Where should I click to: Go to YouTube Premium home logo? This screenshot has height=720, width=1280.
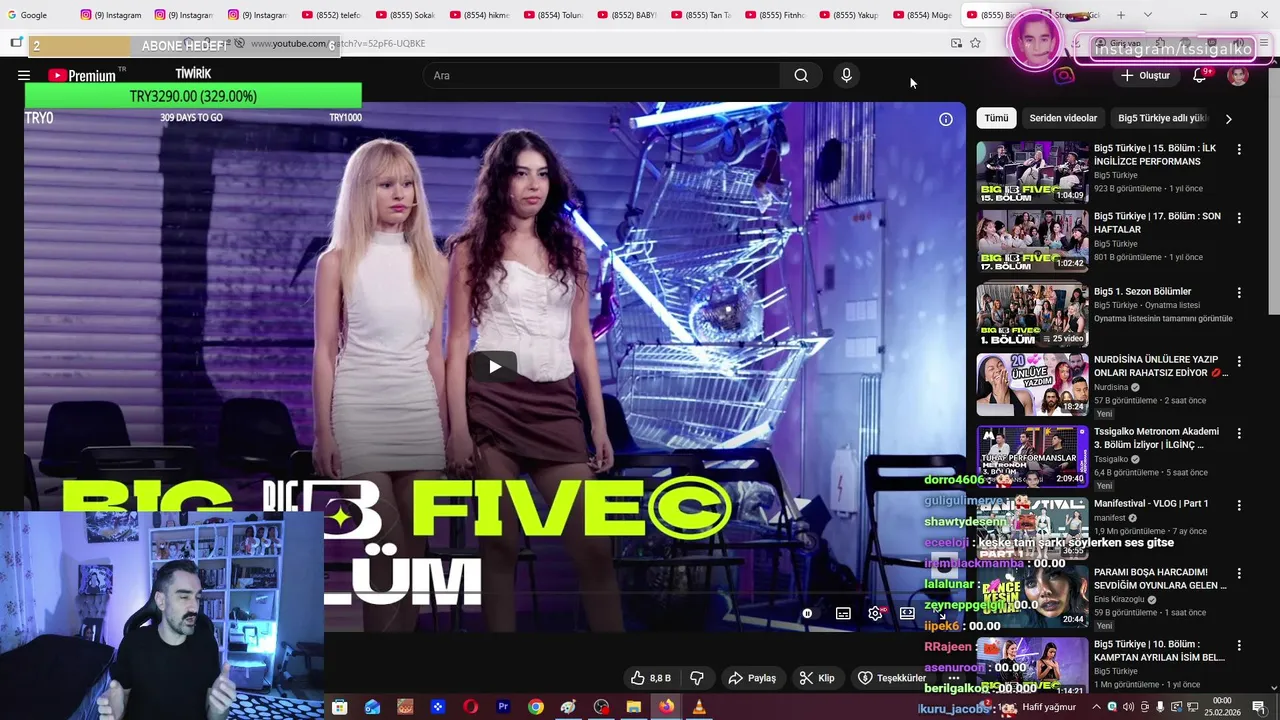point(82,75)
